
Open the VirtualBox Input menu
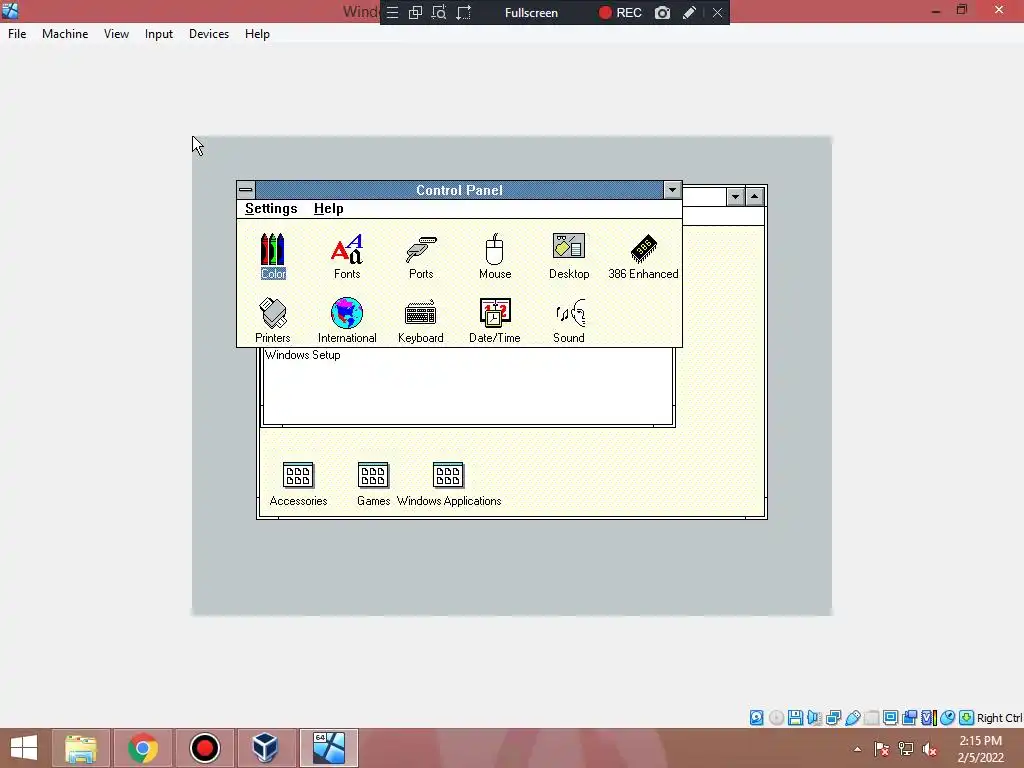click(159, 34)
